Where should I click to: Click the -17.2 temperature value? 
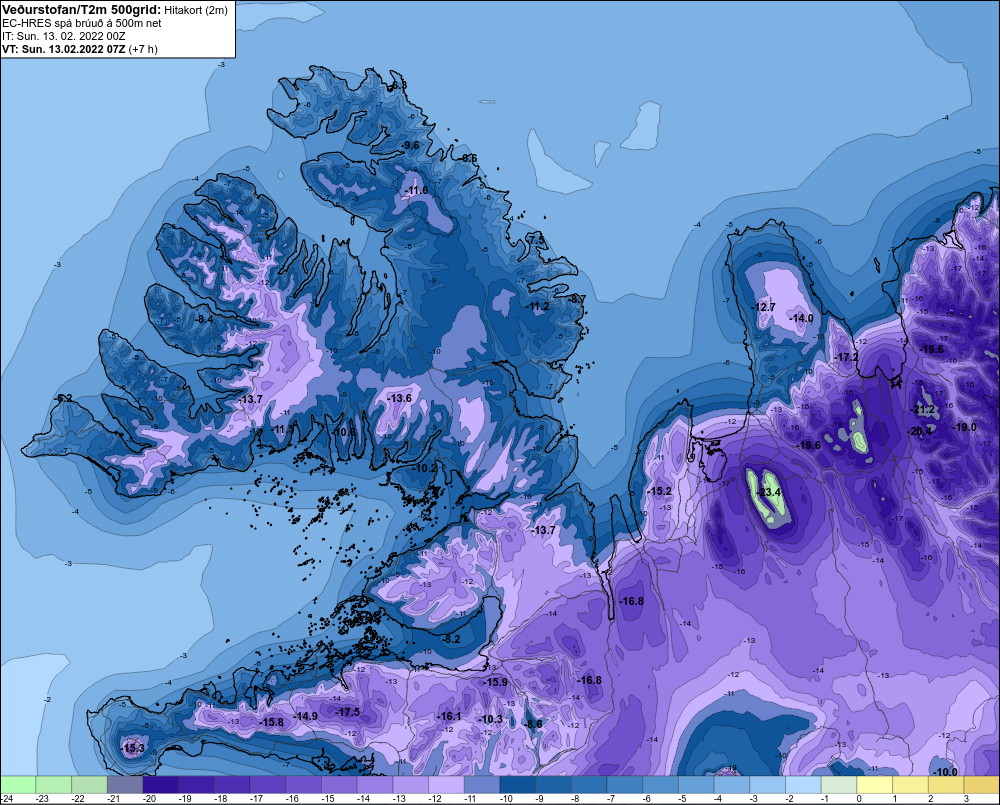pos(847,357)
